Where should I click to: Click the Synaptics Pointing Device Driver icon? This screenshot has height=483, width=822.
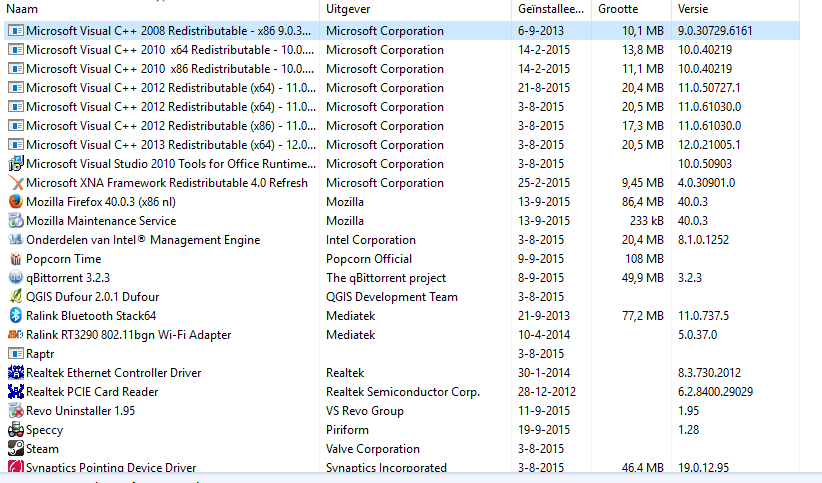(x=16, y=467)
